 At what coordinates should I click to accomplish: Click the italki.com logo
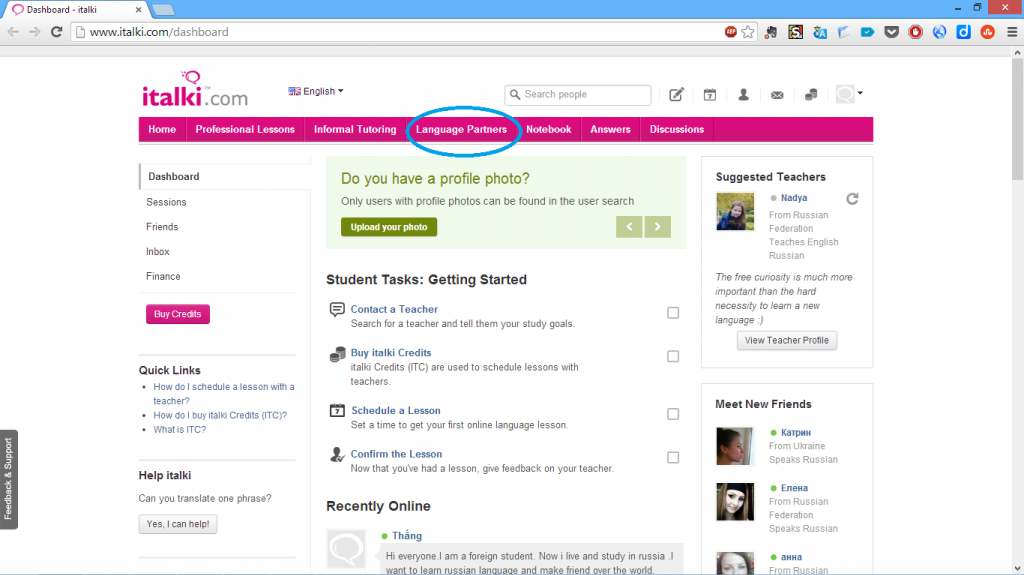coord(195,90)
